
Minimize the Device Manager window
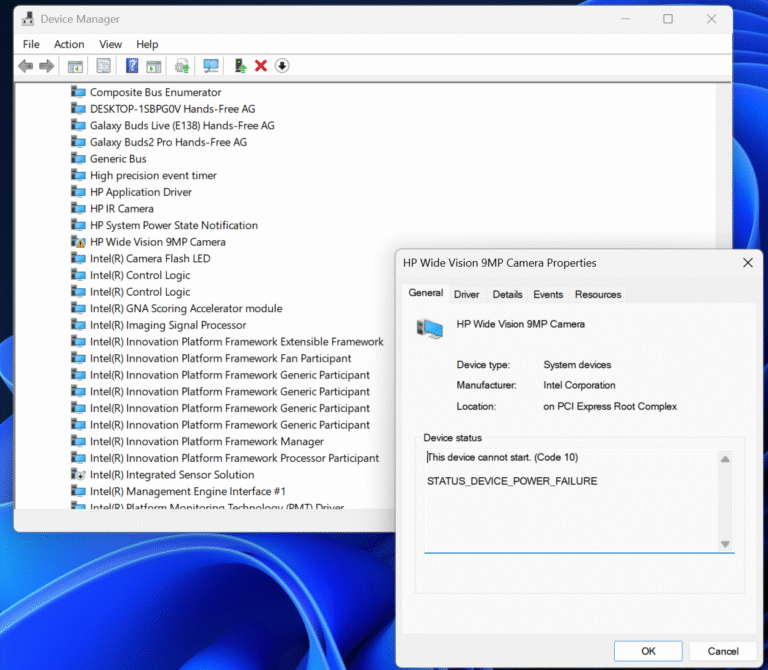625,19
